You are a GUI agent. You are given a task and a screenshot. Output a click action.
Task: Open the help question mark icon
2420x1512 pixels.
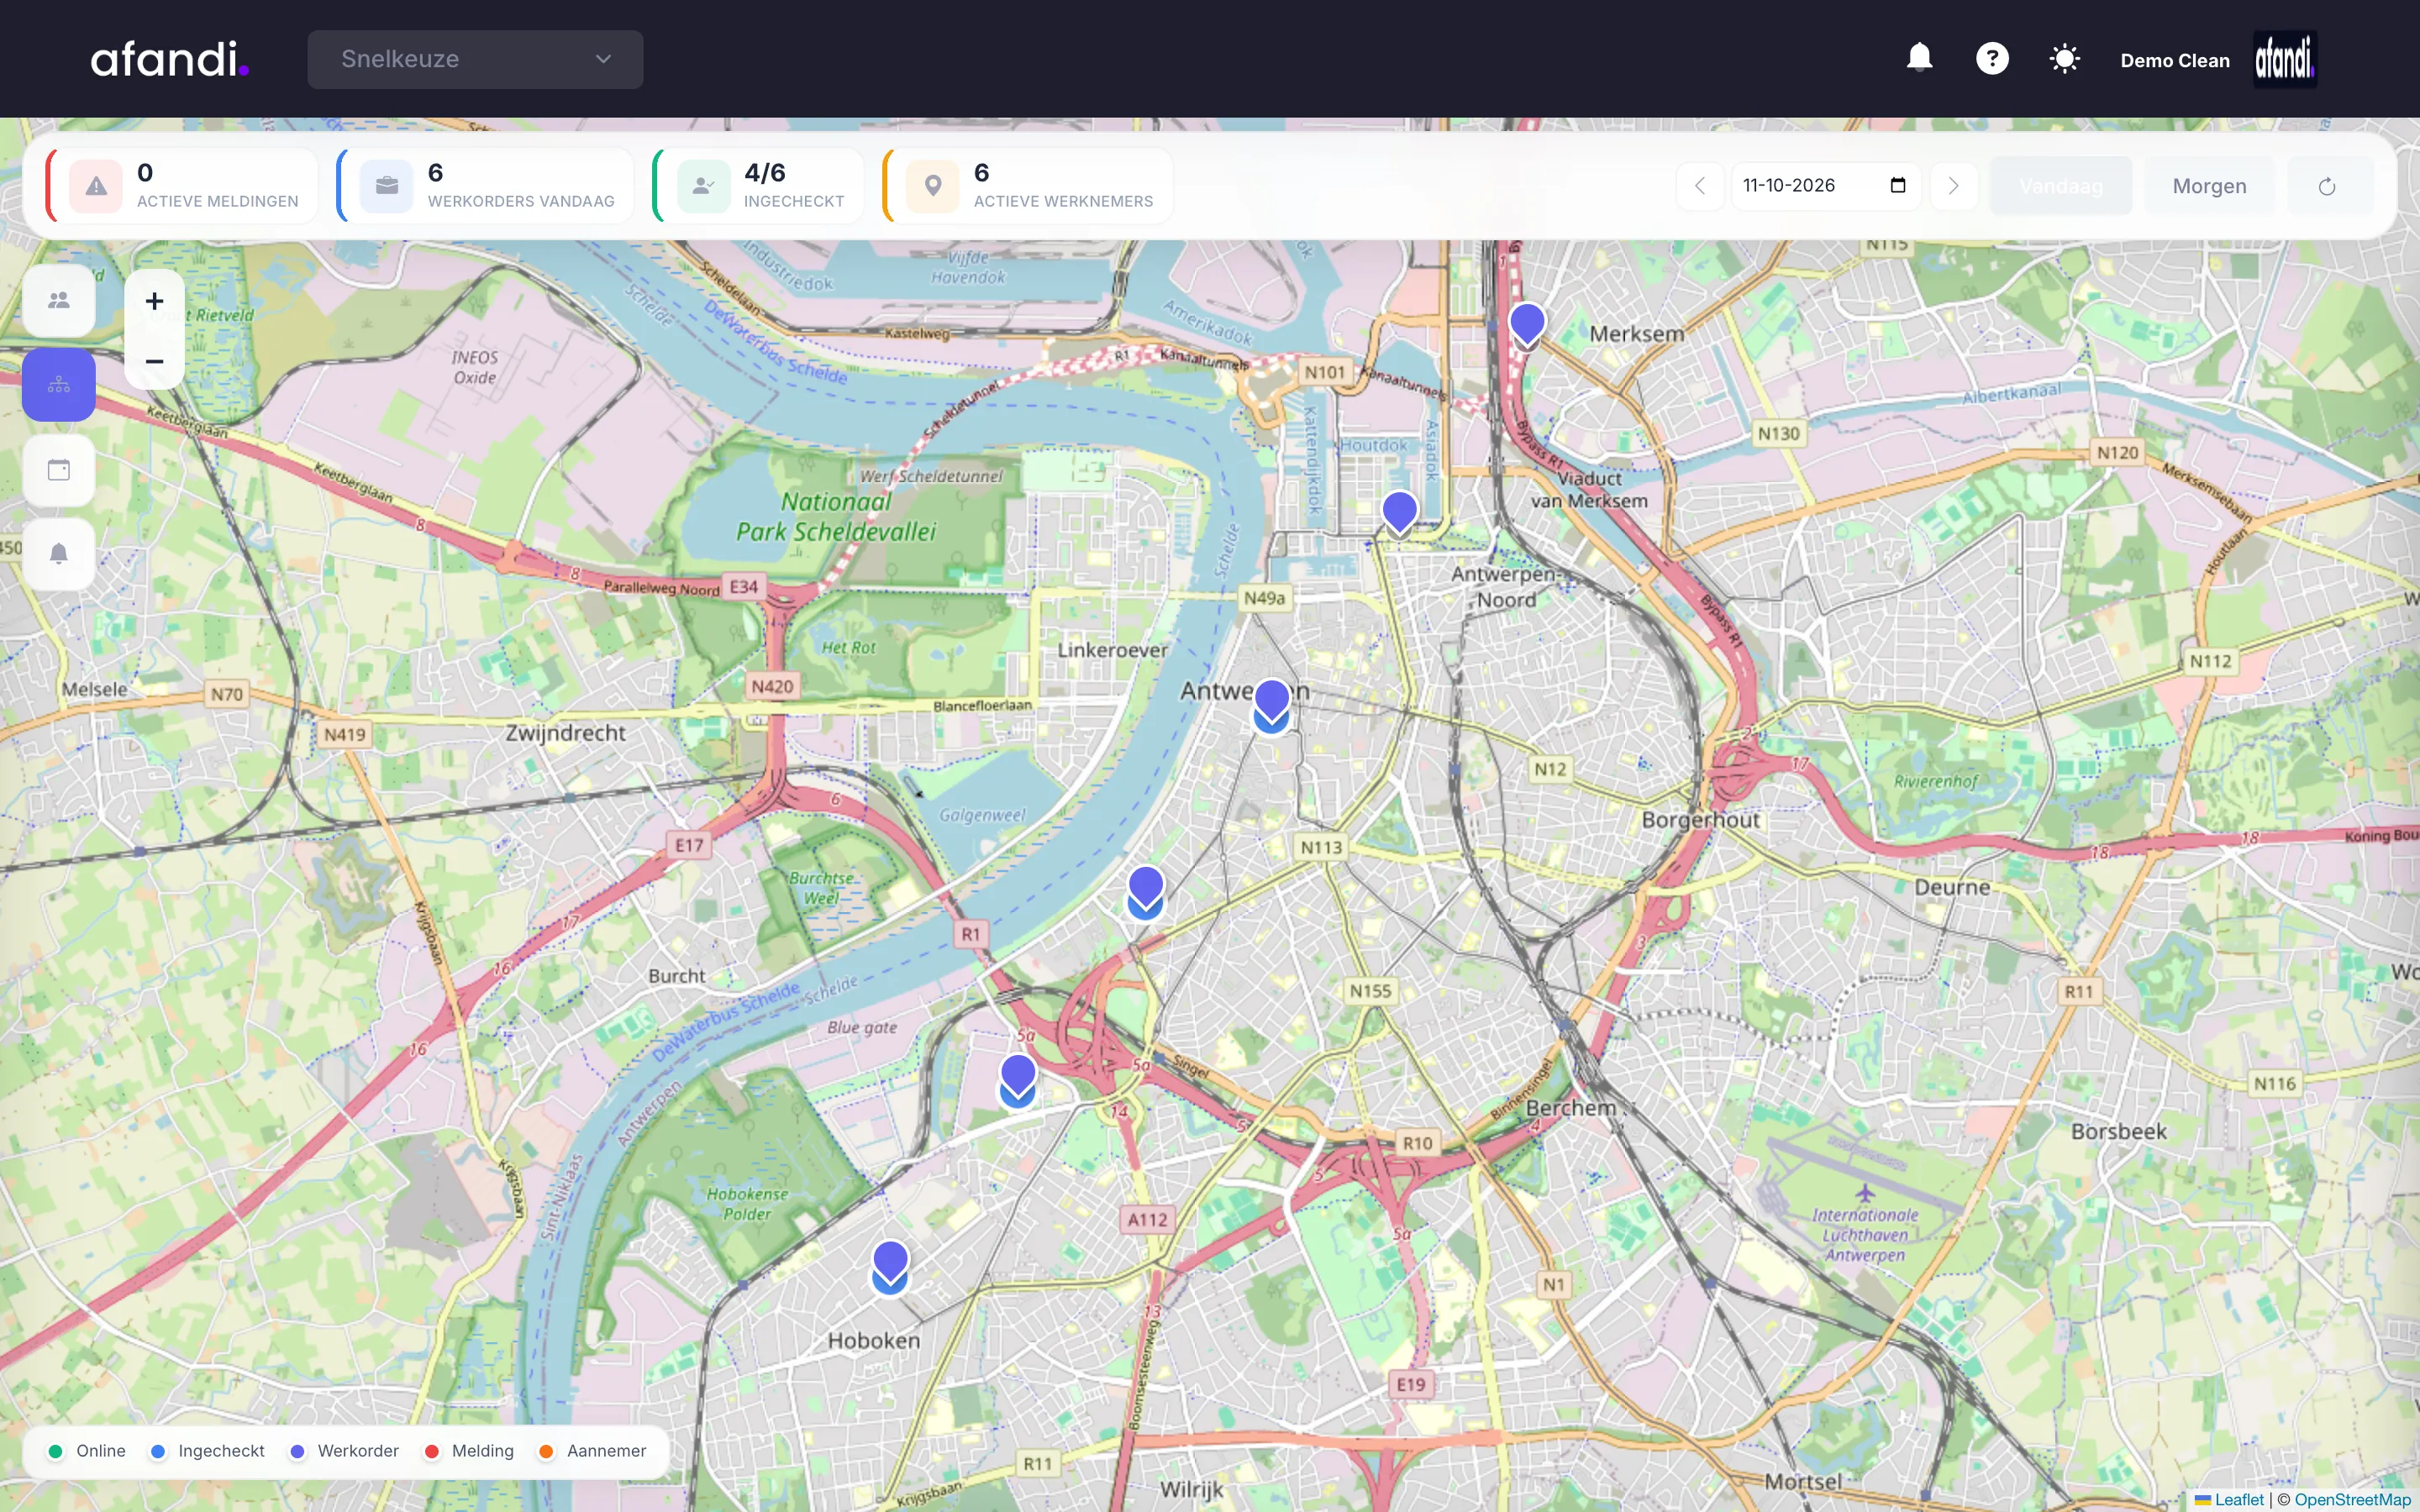point(1992,58)
